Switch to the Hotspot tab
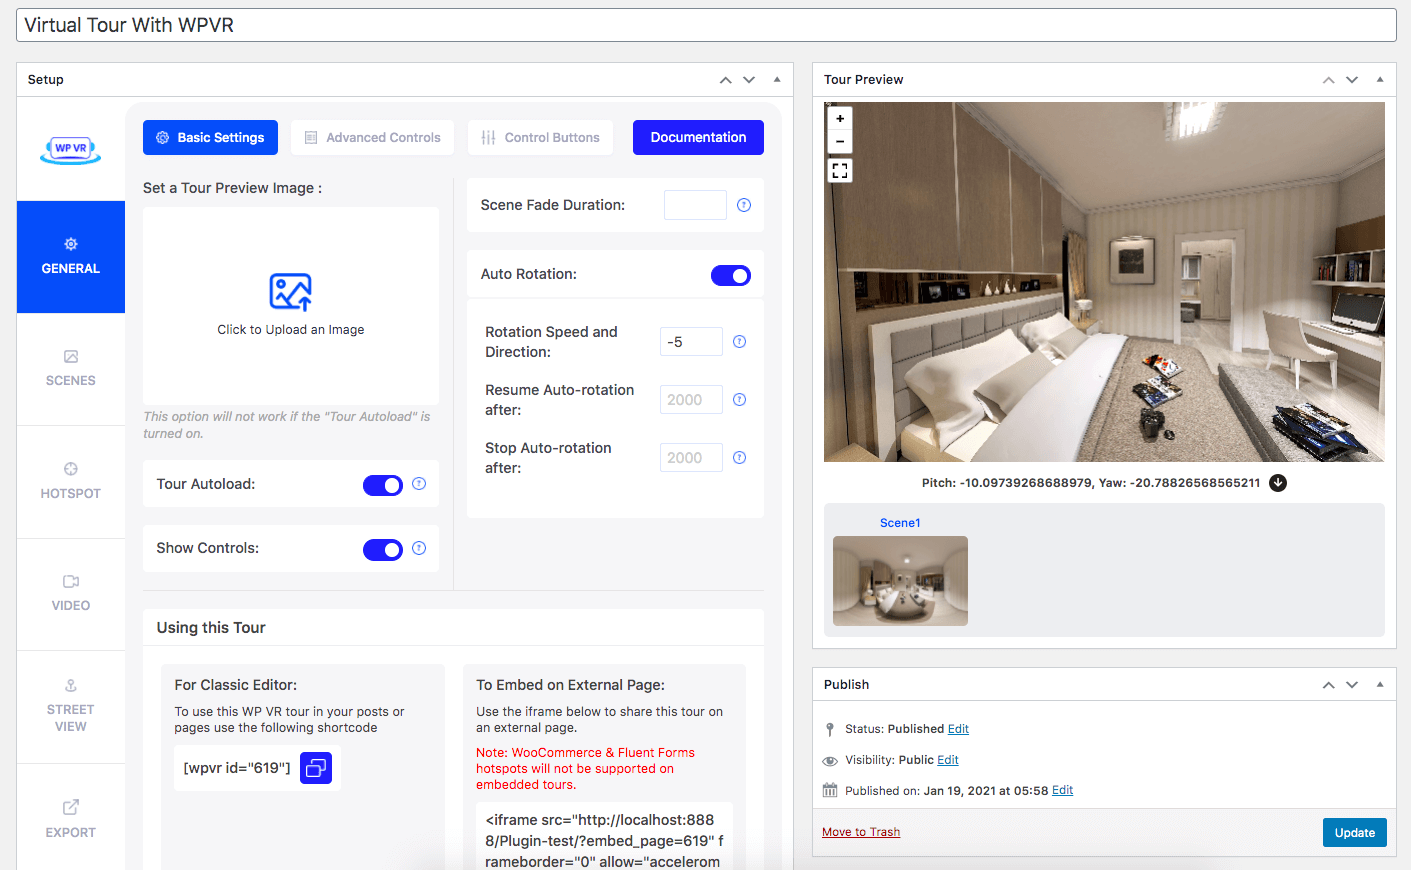Image resolution: width=1411 pixels, height=870 pixels. tap(71, 482)
